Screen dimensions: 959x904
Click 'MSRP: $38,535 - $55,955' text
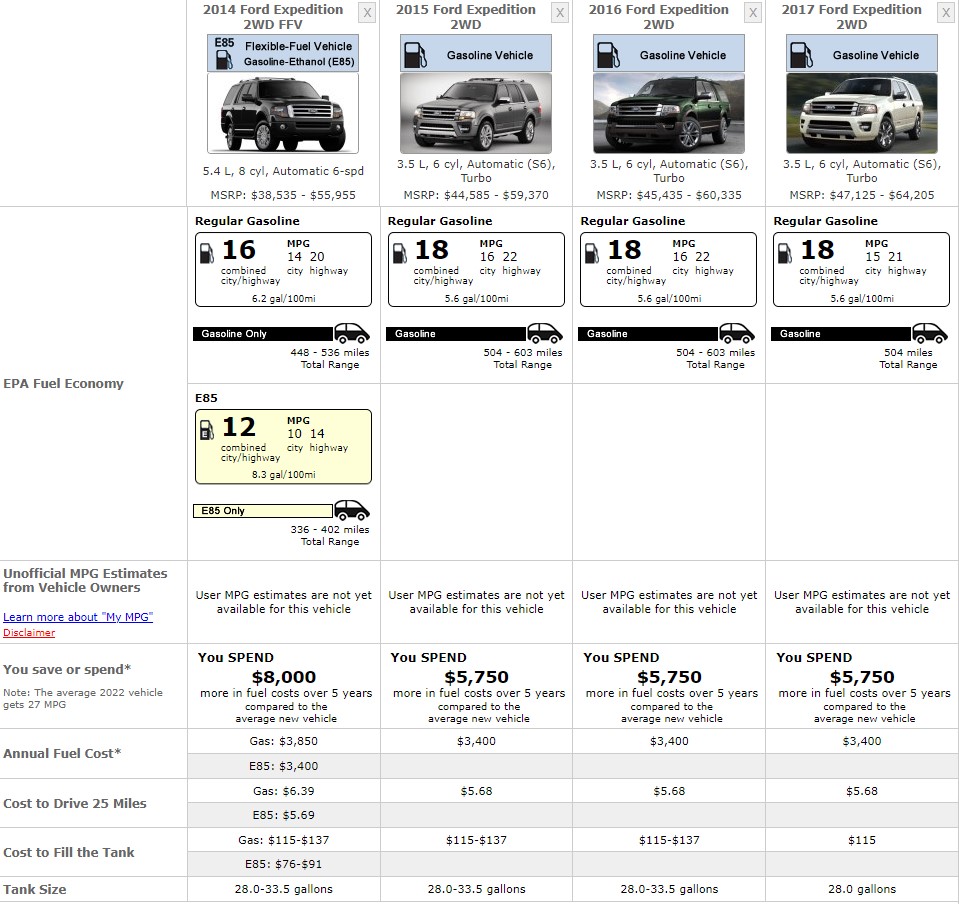pyautogui.click(x=283, y=195)
